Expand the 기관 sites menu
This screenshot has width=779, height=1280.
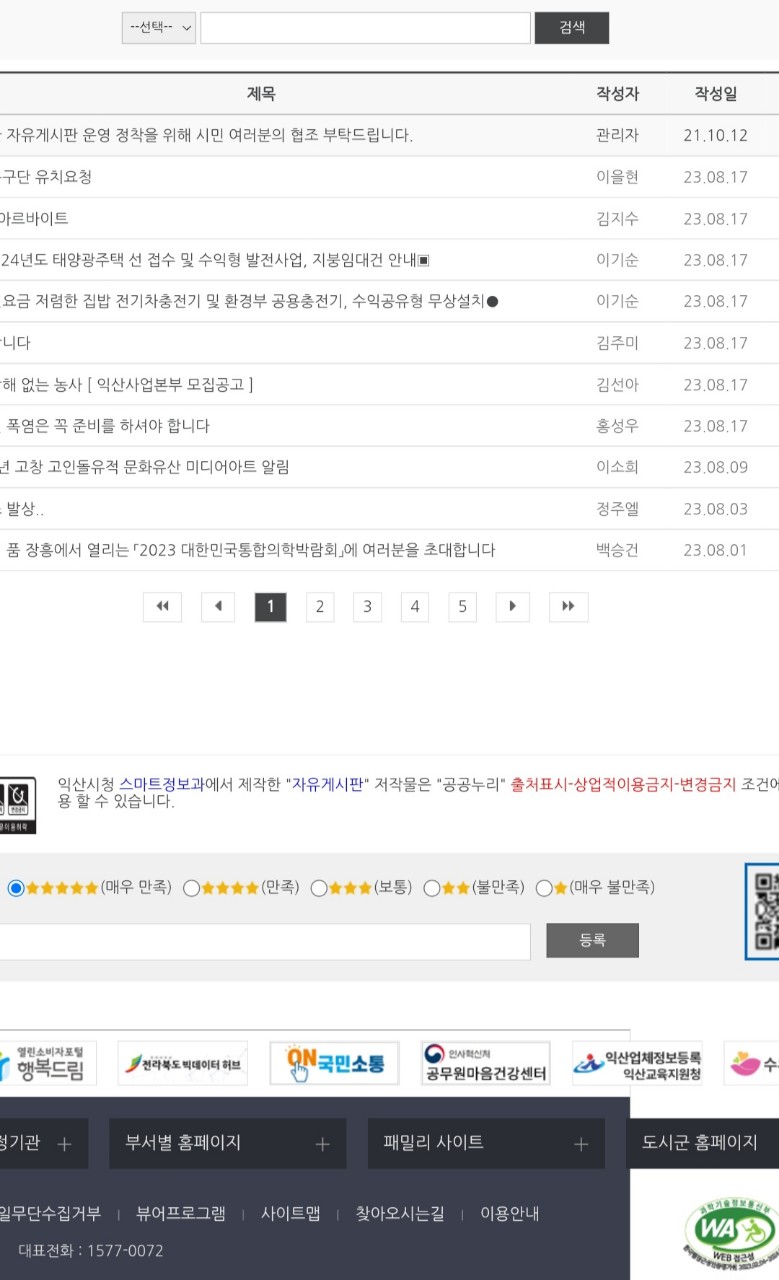coord(44,1143)
